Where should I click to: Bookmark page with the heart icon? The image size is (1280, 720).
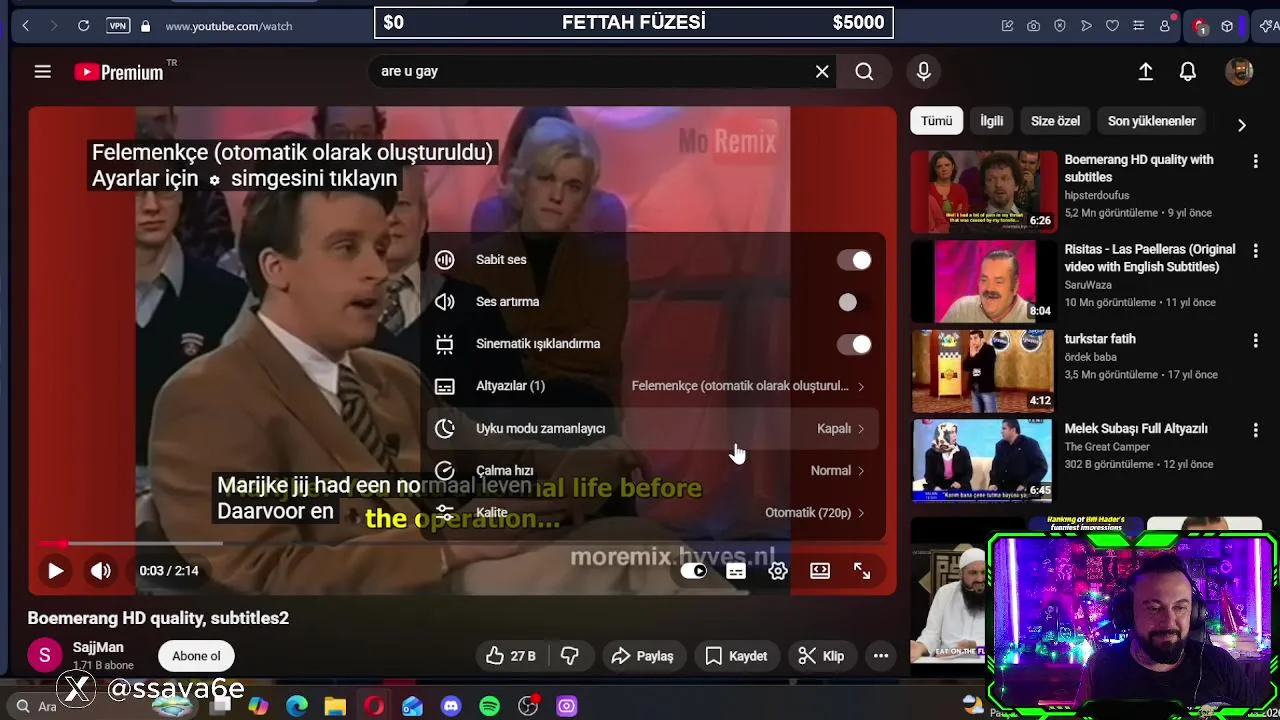tap(1112, 26)
